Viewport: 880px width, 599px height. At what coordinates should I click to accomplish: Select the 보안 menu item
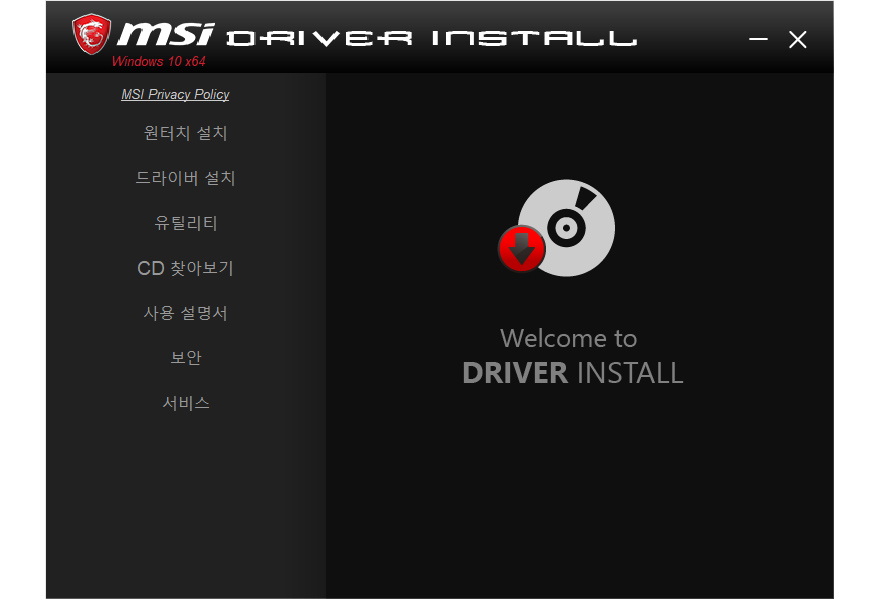point(186,358)
